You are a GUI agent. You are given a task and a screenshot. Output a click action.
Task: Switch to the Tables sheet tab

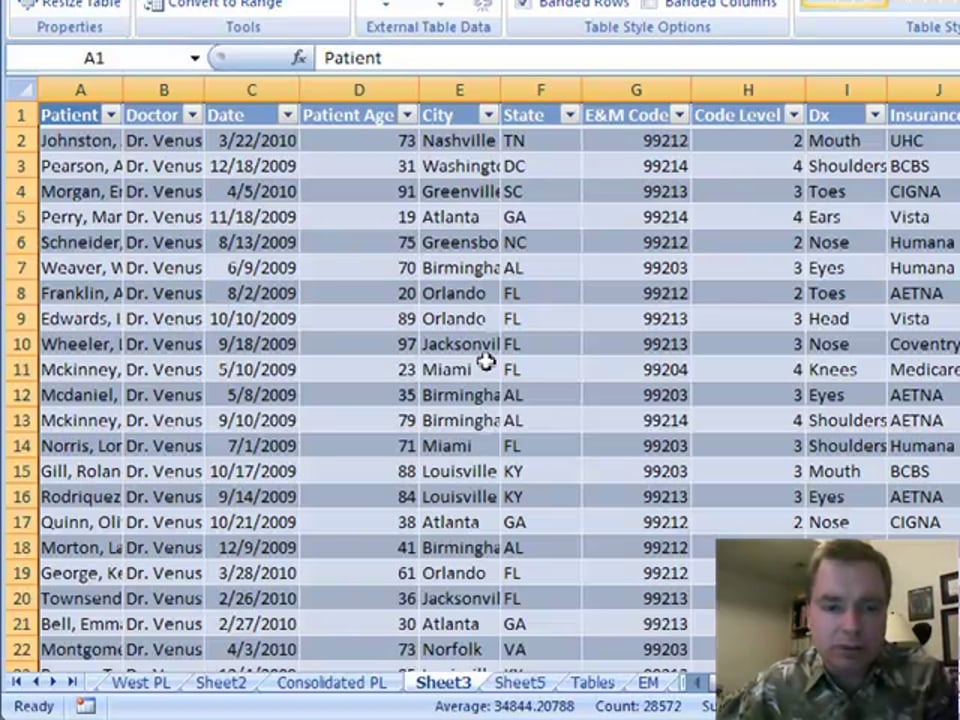[593, 683]
